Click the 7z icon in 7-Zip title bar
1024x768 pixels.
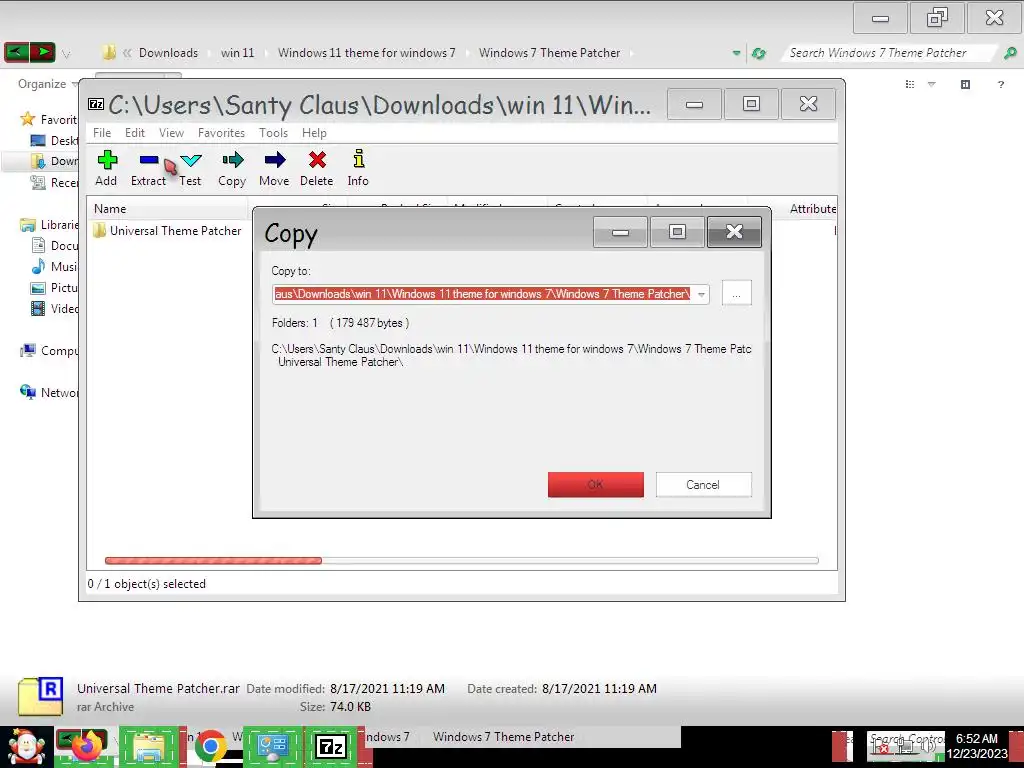pyautogui.click(x=96, y=104)
